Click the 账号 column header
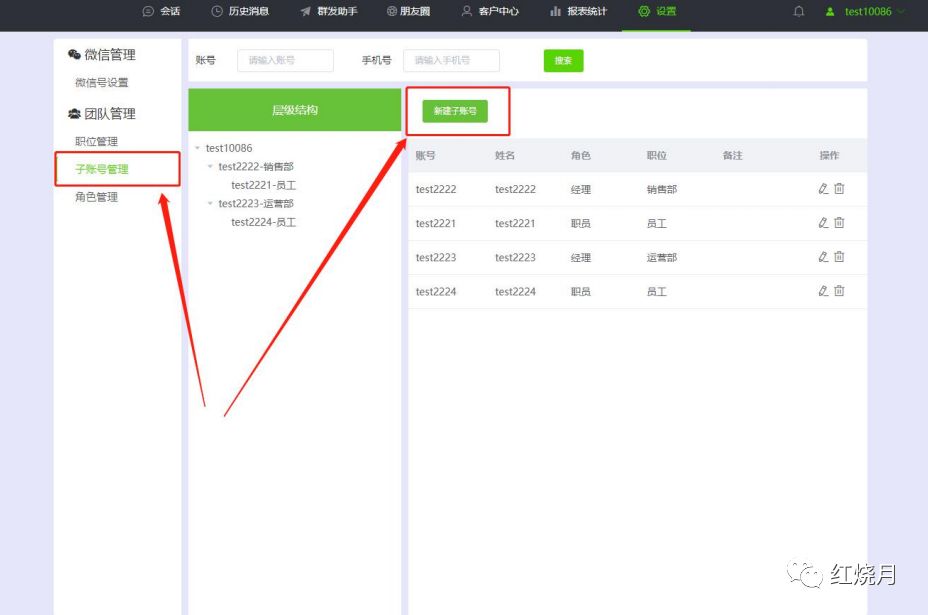 pos(425,155)
